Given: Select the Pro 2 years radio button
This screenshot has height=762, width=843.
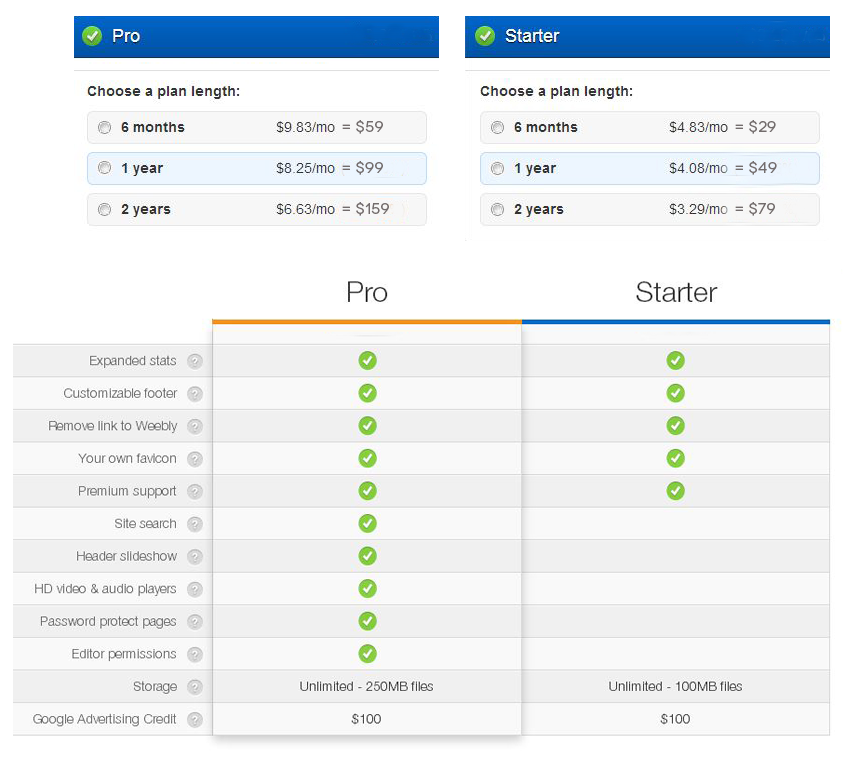Looking at the screenshot, I should [x=104, y=209].
